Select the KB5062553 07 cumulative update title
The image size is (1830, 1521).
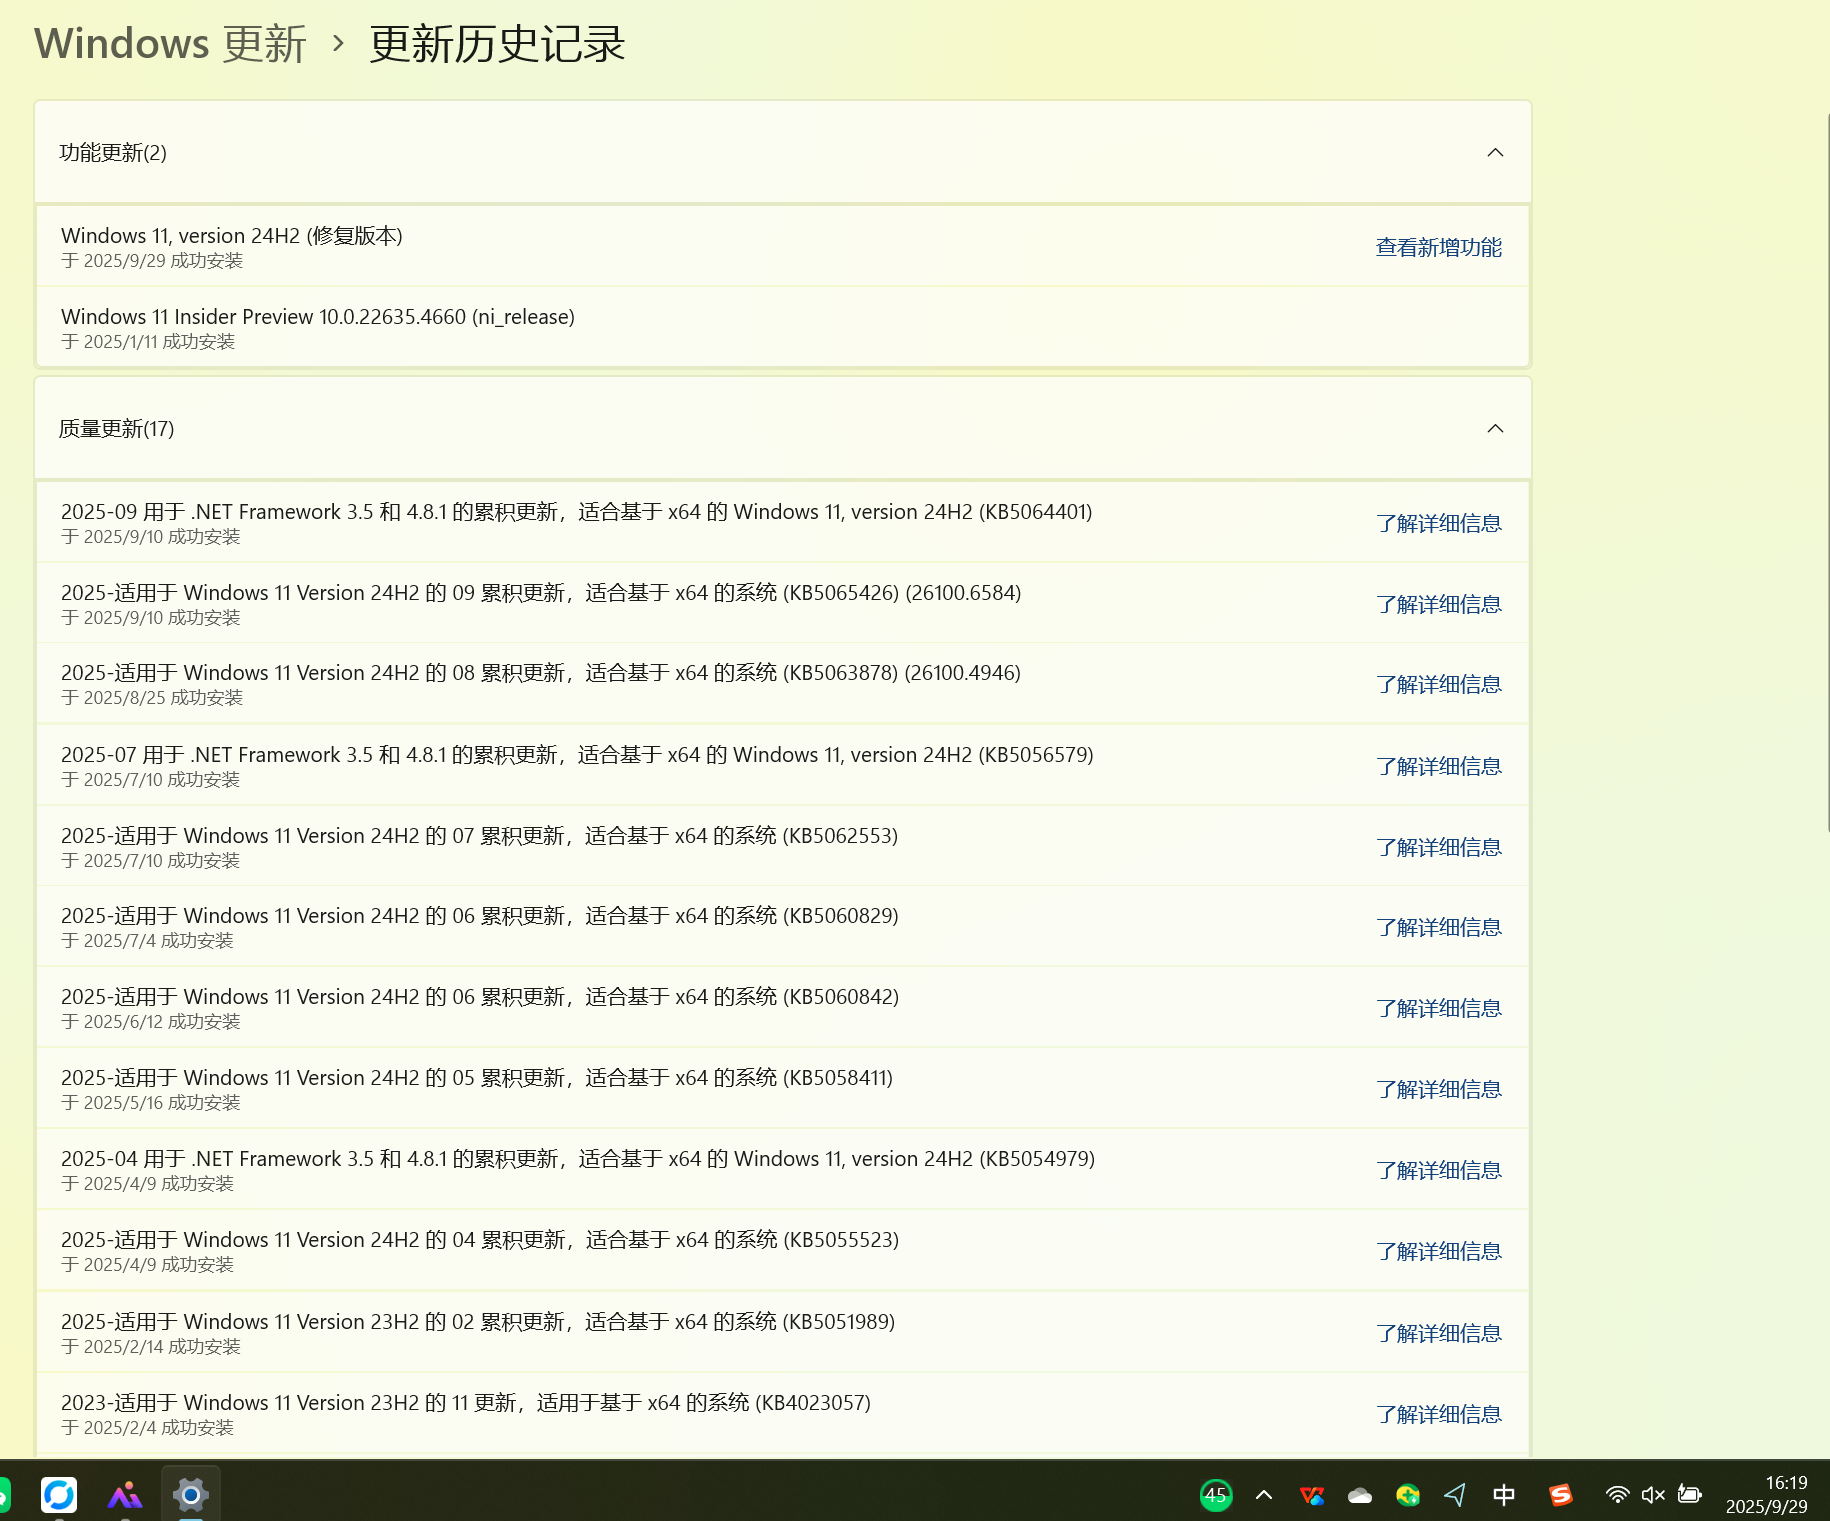[x=480, y=835]
